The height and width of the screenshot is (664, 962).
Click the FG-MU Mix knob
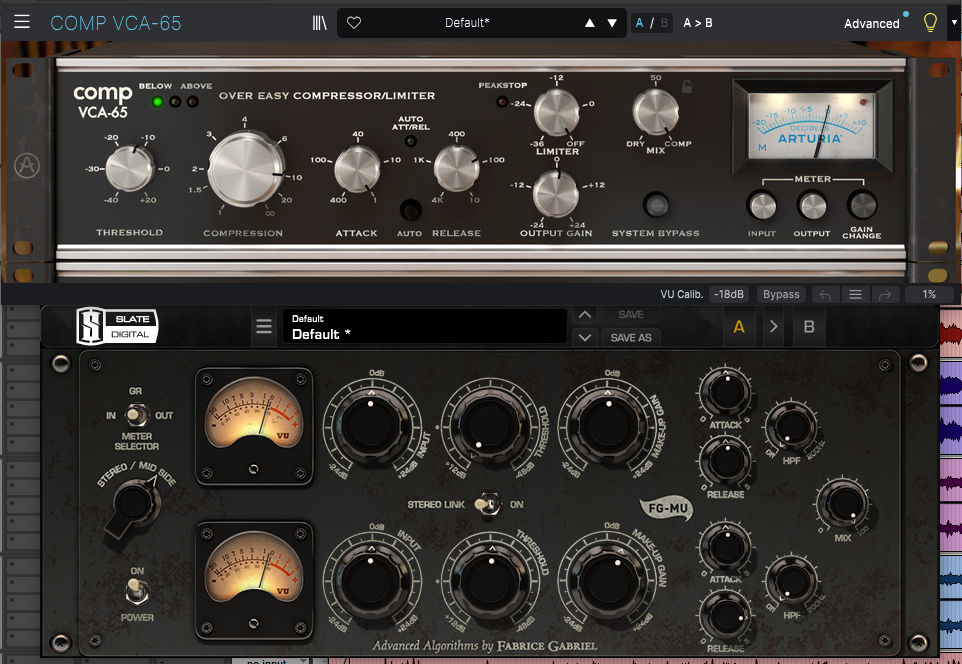coord(845,504)
